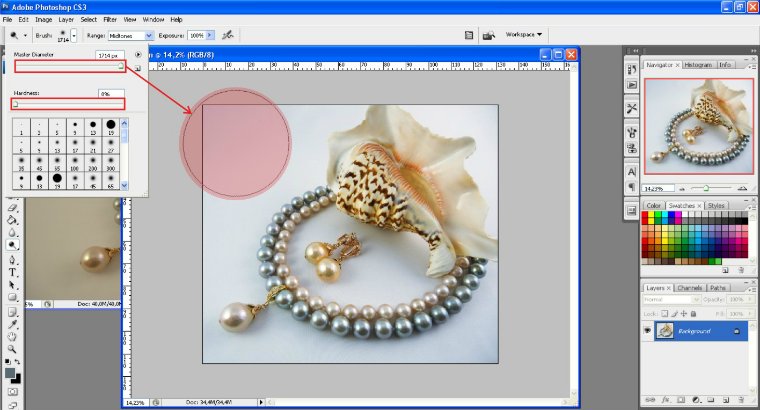
Task: Select the Notes tool
Action: [x=12, y=312]
